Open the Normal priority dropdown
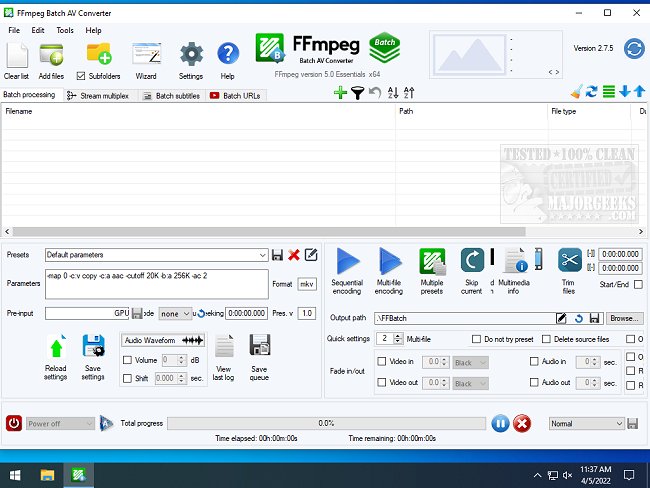 tap(618, 424)
